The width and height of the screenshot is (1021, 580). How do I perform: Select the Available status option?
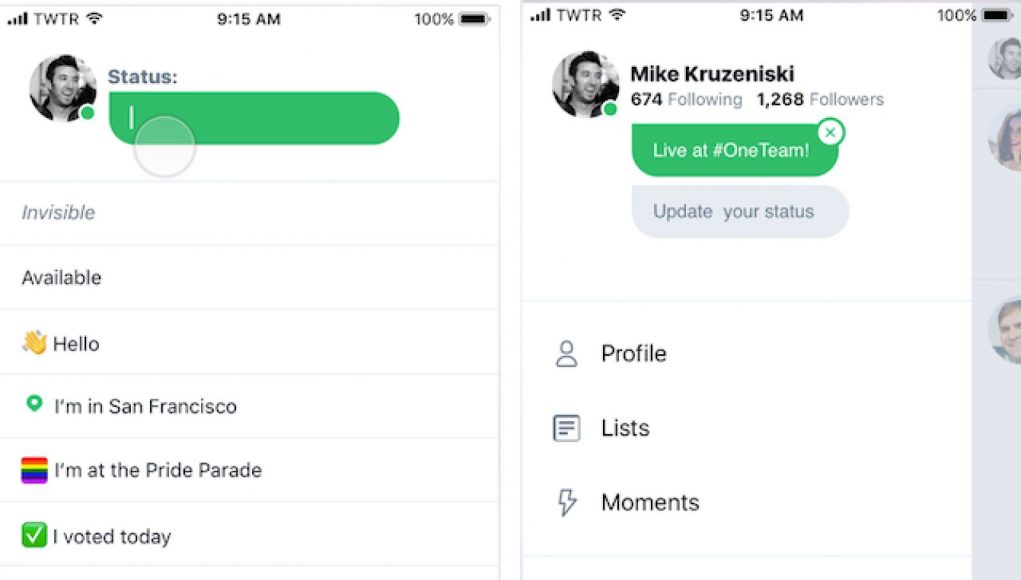click(249, 278)
